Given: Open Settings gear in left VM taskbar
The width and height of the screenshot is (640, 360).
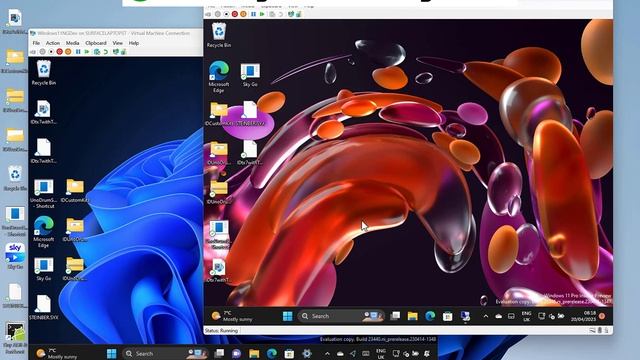Looking at the screenshot, I should [307, 353].
